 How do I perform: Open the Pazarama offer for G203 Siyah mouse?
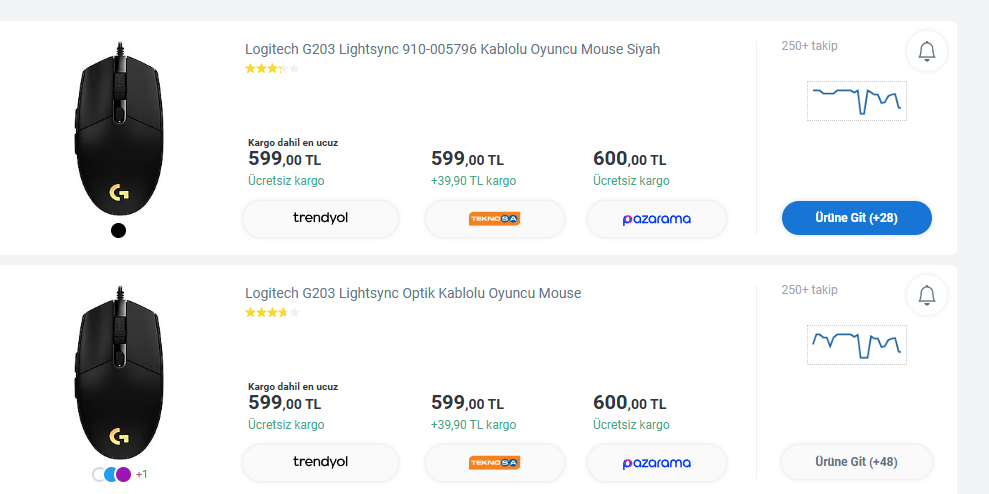[656, 218]
